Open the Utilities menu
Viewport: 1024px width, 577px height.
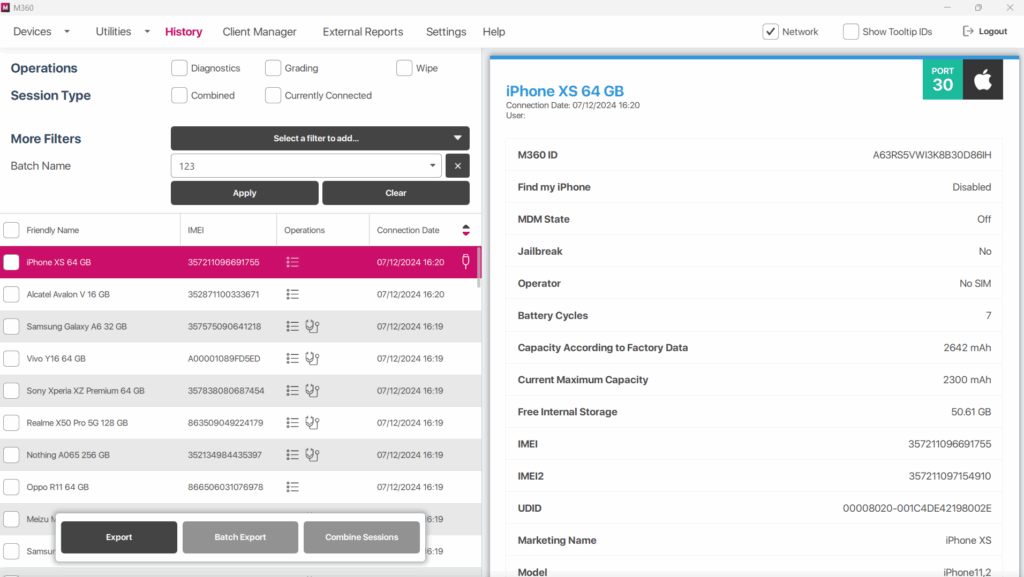coord(113,31)
